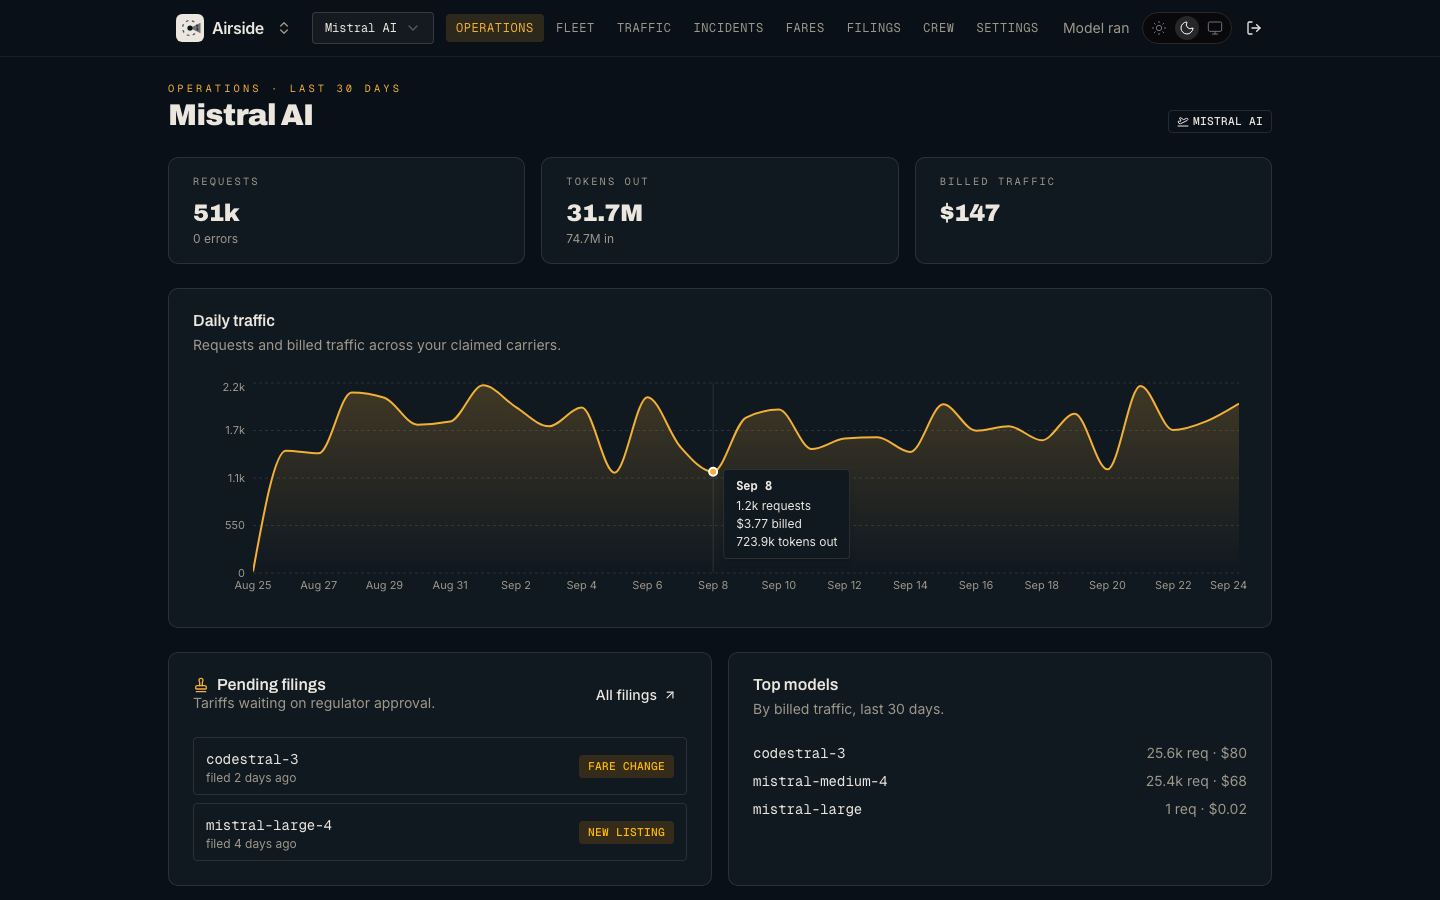Navigate to the FARES tab

pyautogui.click(x=805, y=28)
